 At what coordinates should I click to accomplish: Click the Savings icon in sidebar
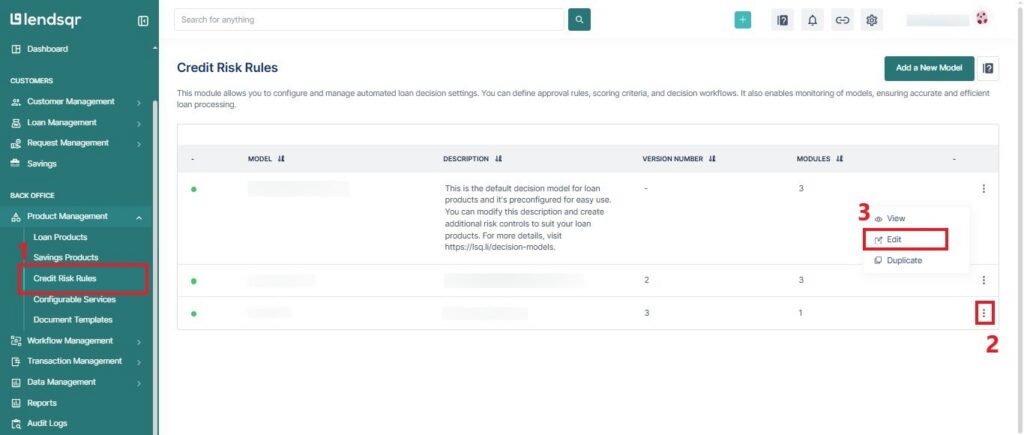coord(16,164)
